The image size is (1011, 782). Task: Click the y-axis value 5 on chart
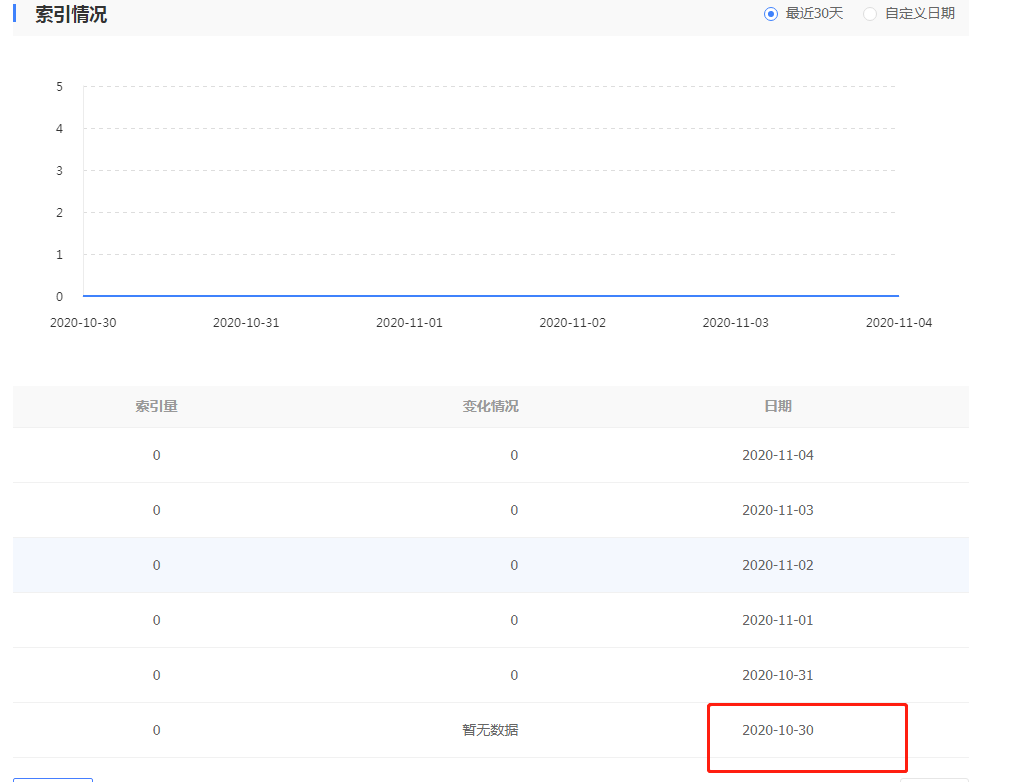pyautogui.click(x=60, y=87)
